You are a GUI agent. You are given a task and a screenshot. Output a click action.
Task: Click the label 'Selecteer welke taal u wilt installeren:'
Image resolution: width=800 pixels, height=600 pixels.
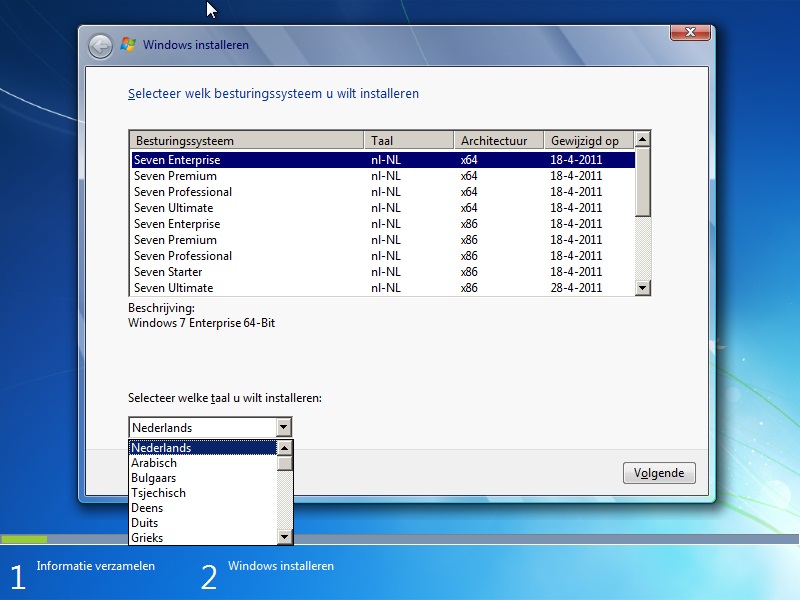tap(225, 398)
